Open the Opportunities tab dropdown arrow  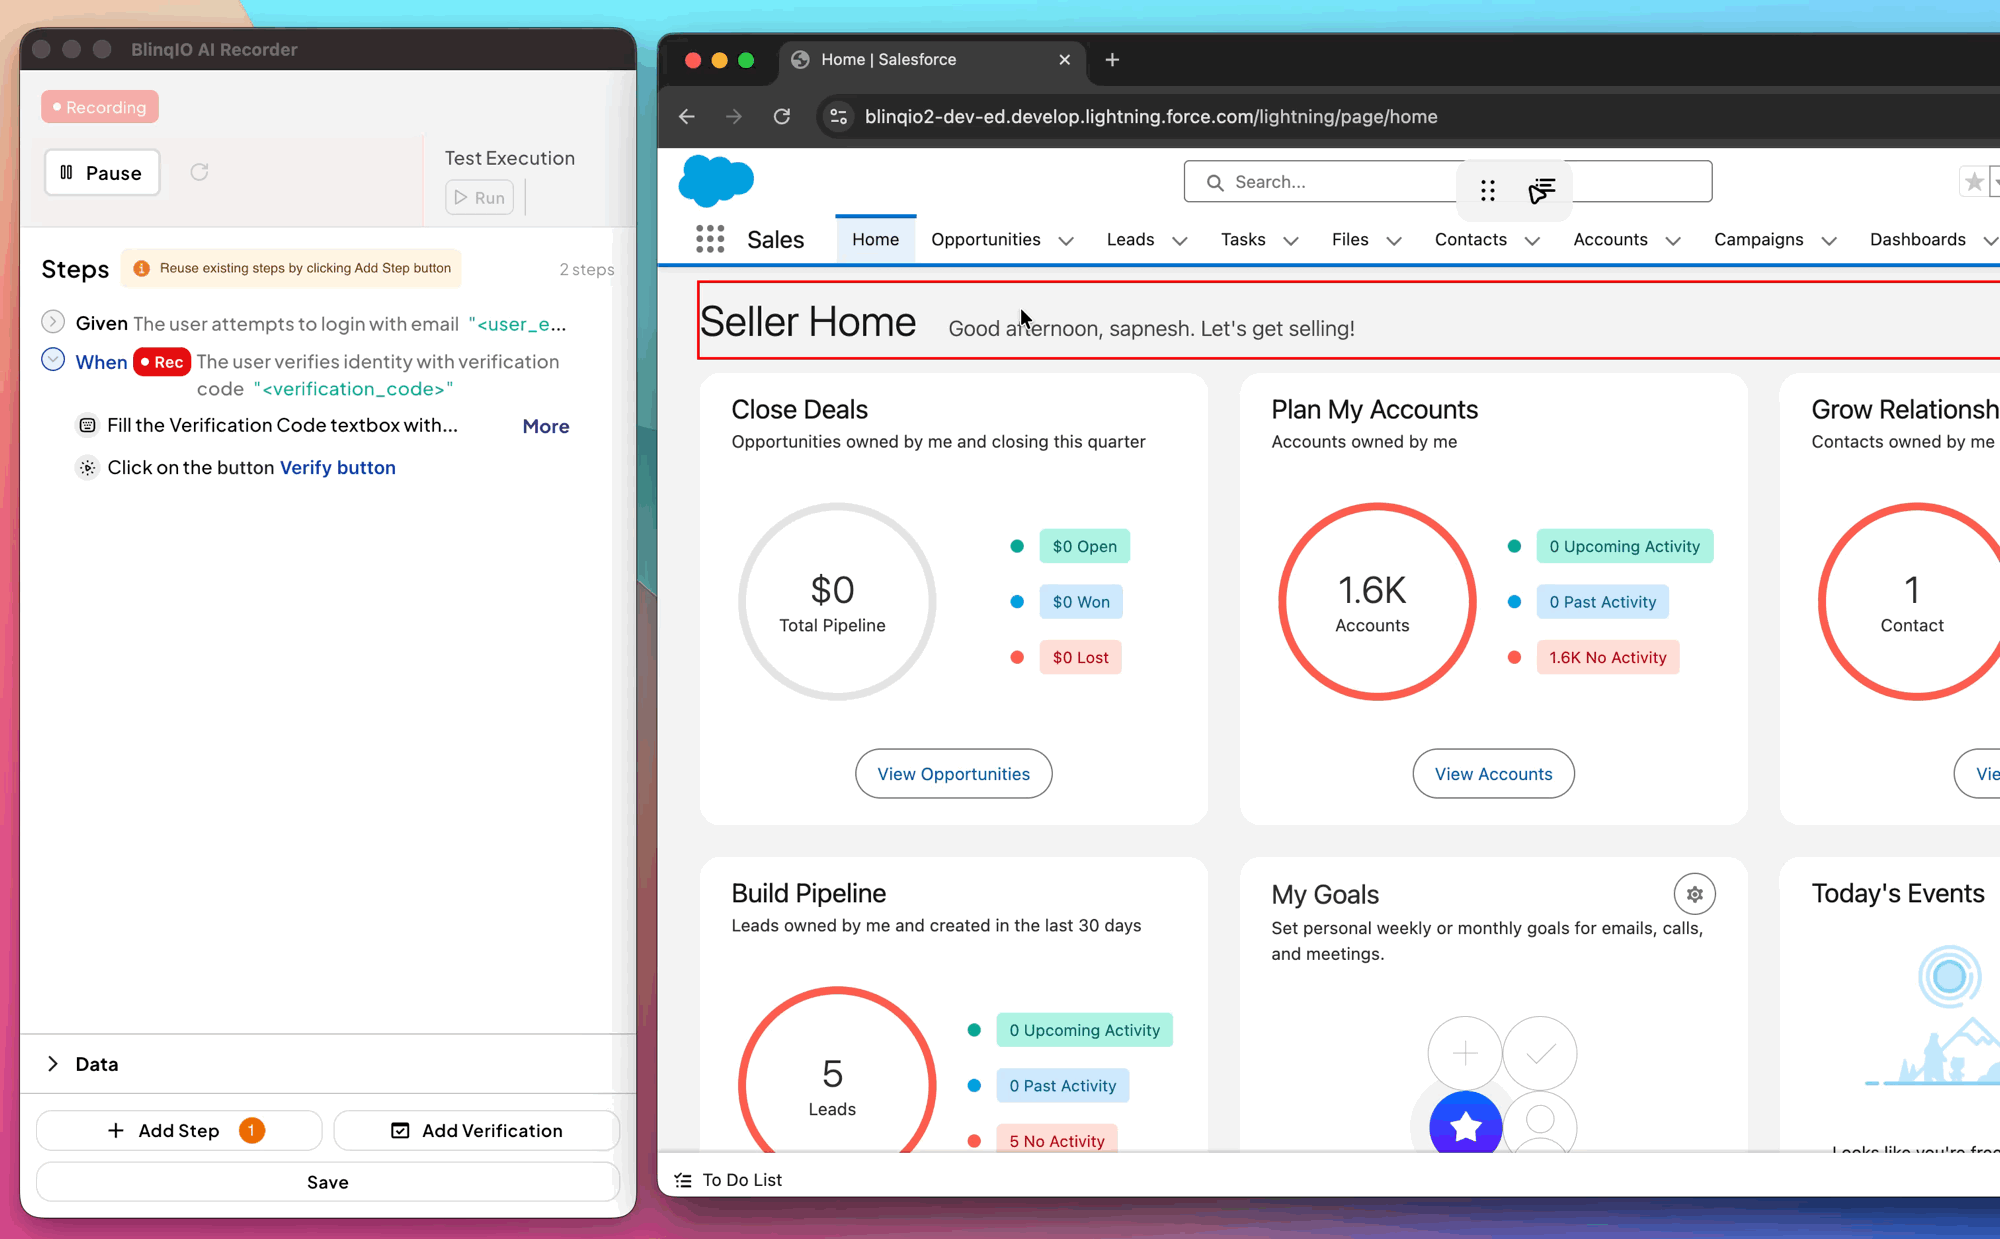[x=1066, y=241]
